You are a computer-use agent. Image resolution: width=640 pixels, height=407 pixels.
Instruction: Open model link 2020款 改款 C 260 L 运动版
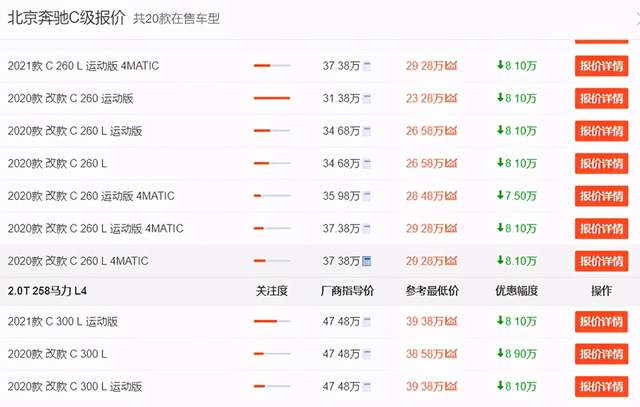75,131
